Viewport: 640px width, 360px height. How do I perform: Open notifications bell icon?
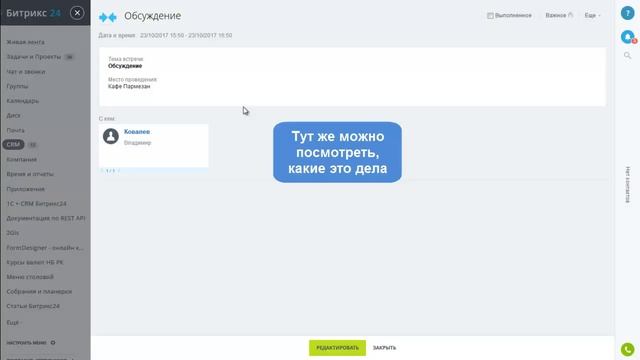pos(627,37)
